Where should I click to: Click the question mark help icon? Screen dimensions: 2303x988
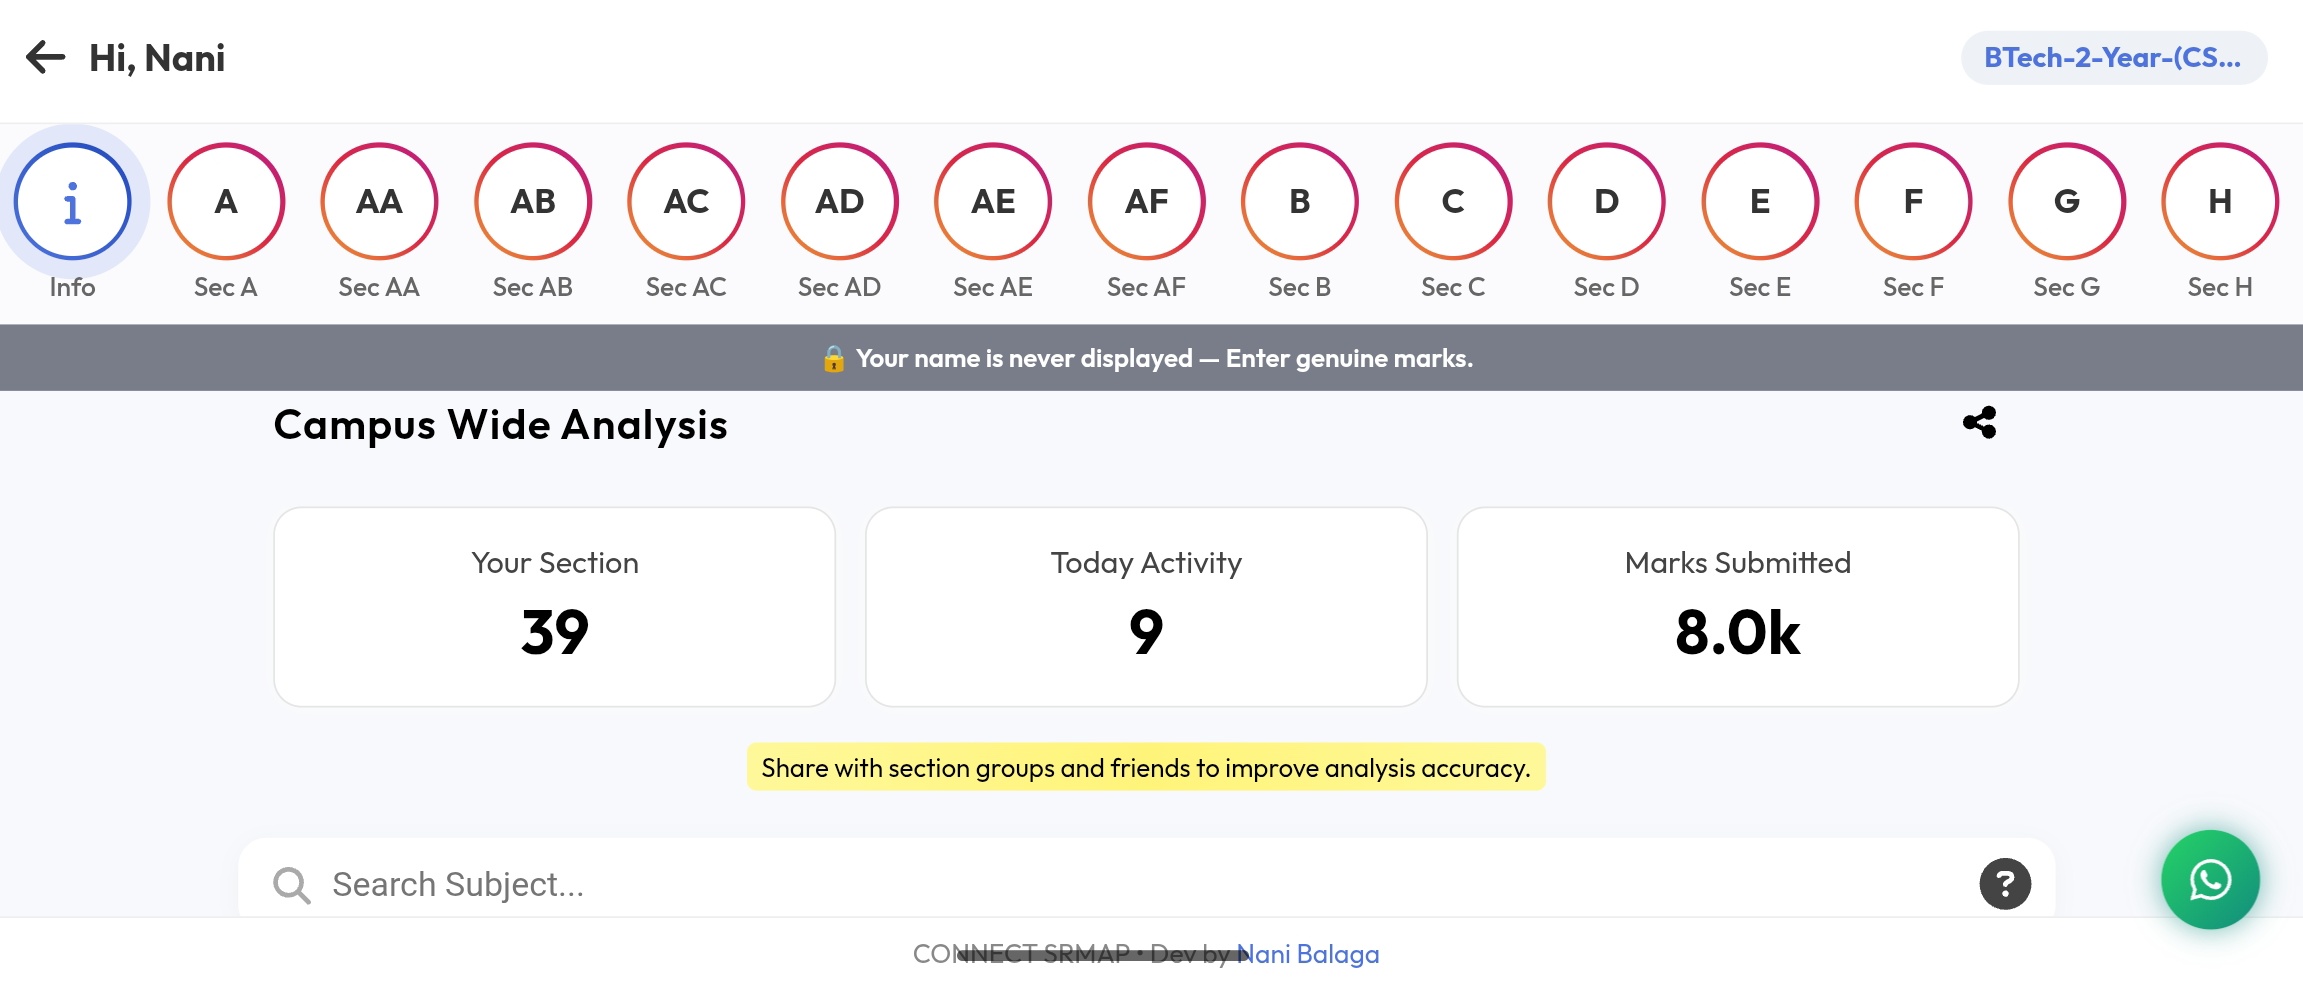(2005, 884)
